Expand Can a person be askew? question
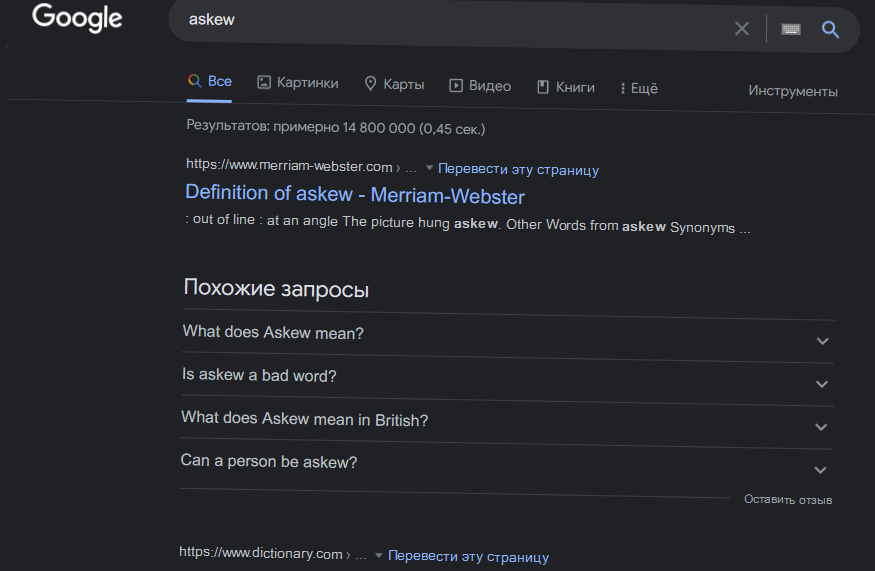Viewport: 875px width, 571px height. pyautogui.click(x=506, y=464)
